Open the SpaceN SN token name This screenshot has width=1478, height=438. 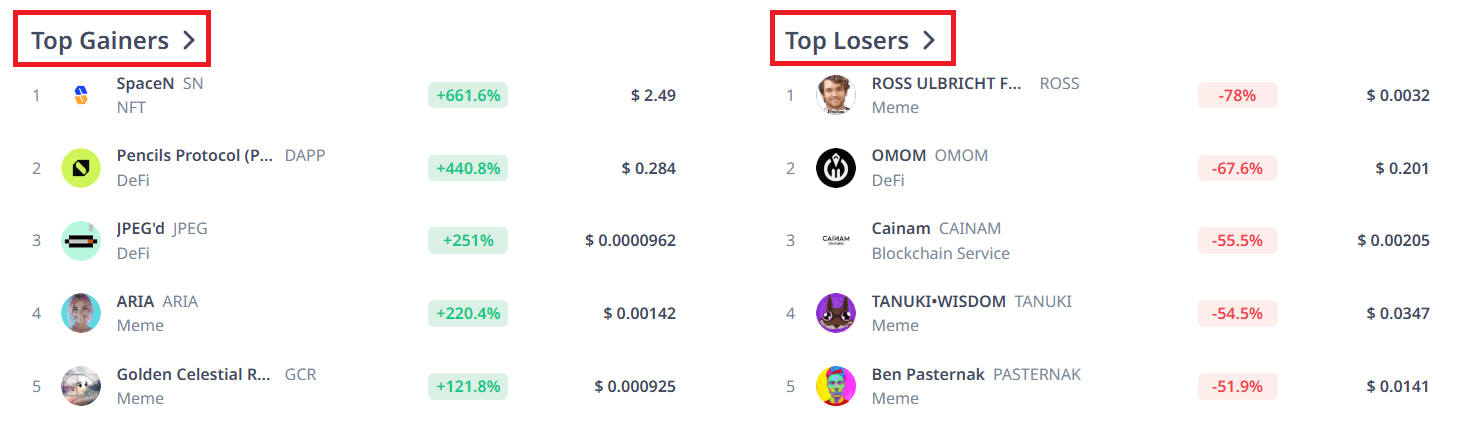(x=160, y=84)
